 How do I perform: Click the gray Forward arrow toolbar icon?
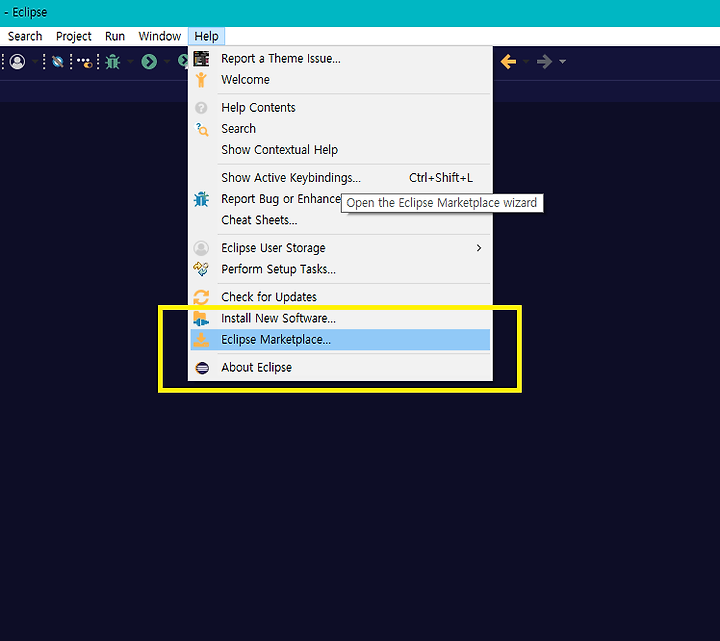point(545,62)
